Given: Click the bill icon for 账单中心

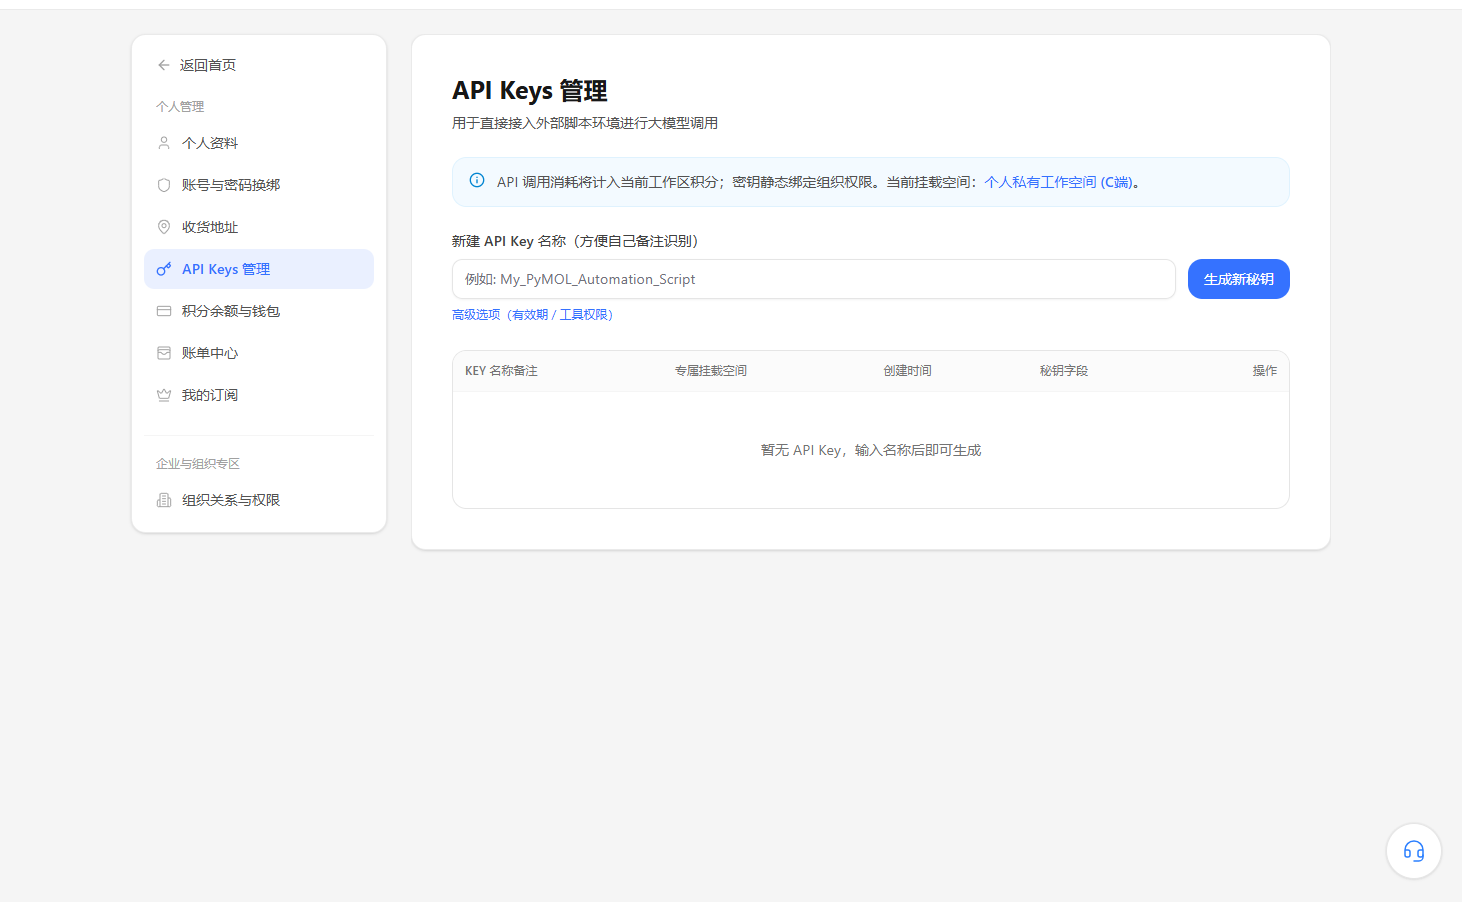Looking at the screenshot, I should (x=164, y=353).
